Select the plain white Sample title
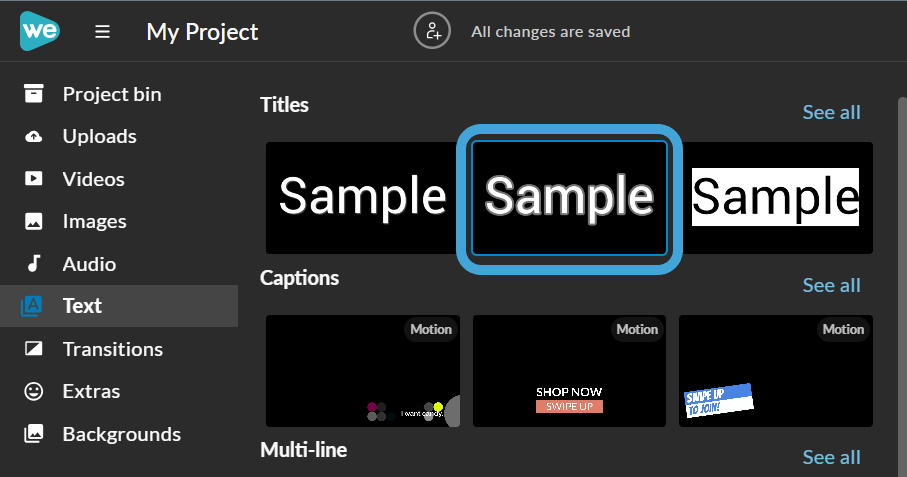The image size is (907, 477). (x=362, y=197)
